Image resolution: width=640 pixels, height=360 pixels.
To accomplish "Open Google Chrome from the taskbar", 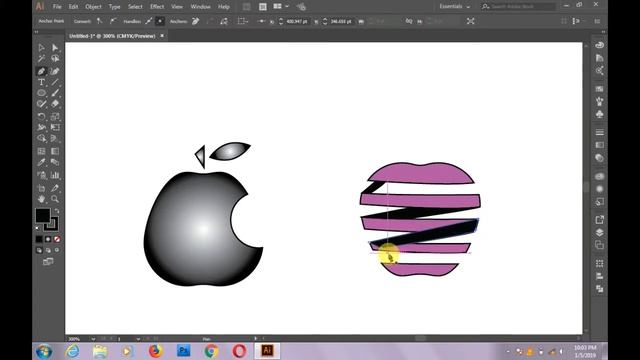I will 211,351.
